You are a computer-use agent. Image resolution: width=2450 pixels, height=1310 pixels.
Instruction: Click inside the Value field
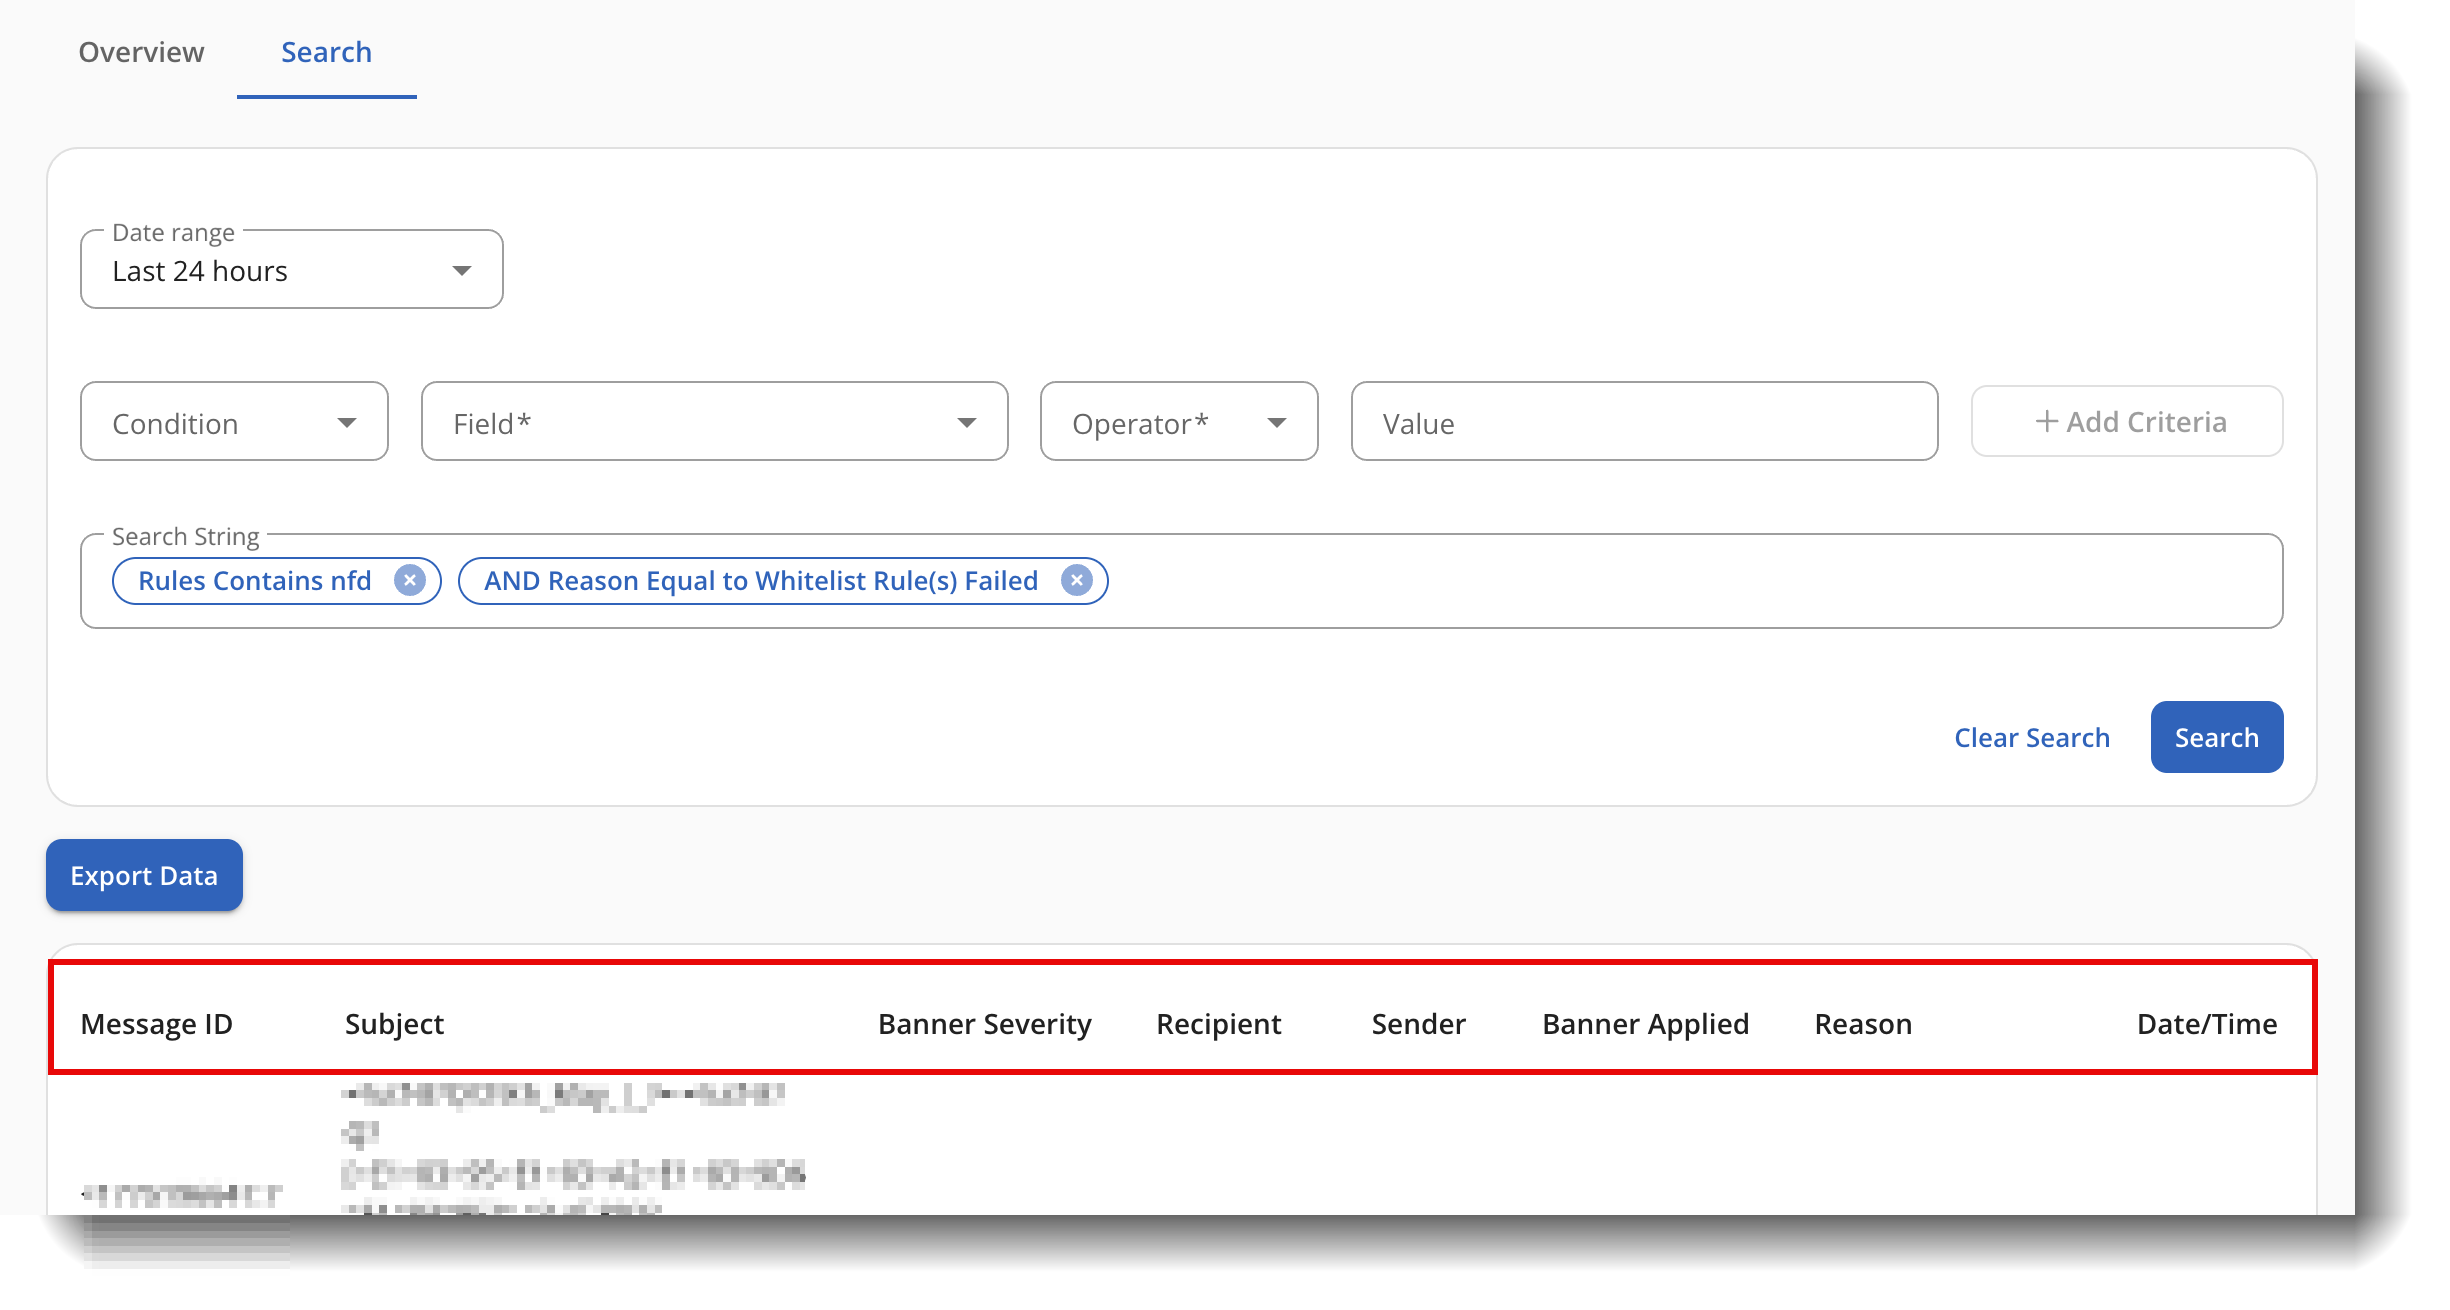pos(1643,422)
